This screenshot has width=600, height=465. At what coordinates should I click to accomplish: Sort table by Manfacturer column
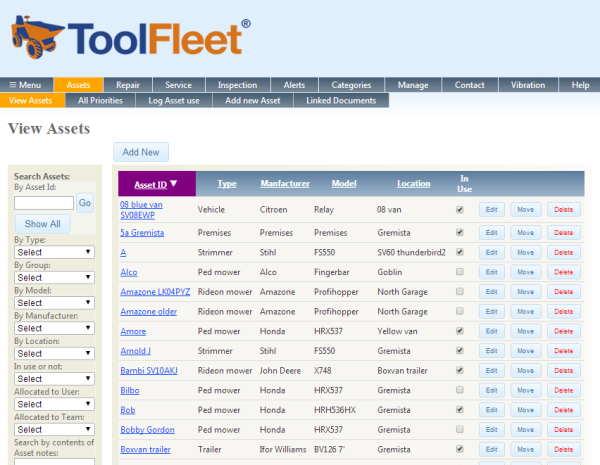tap(285, 184)
